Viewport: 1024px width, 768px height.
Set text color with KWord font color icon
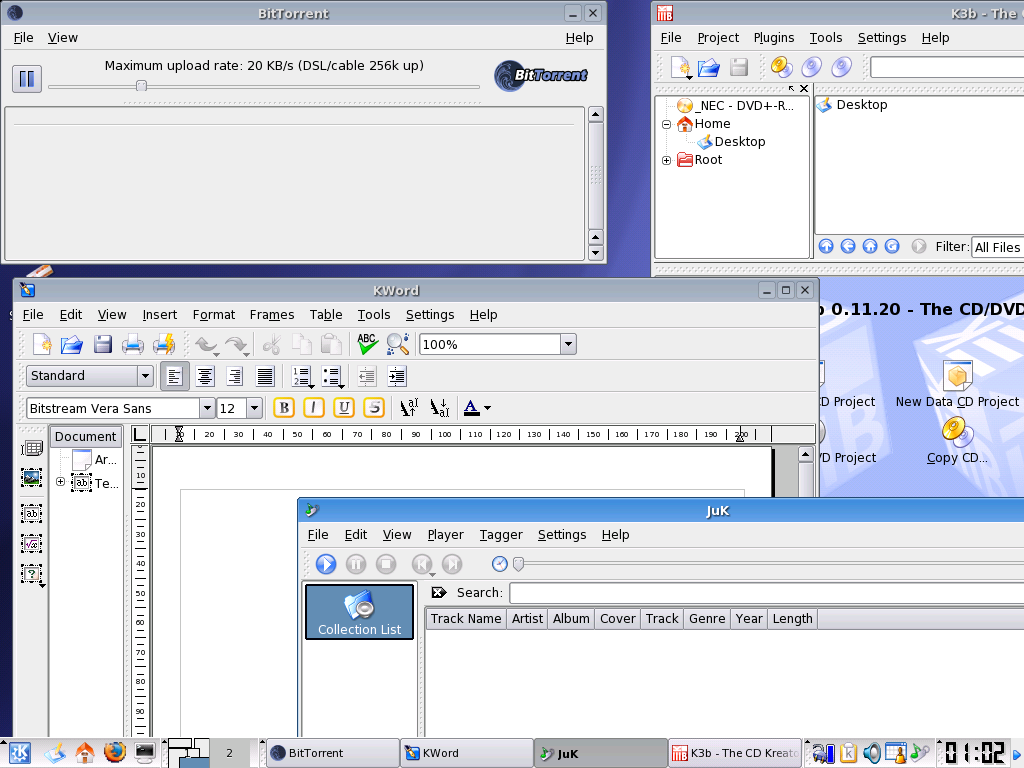[471, 408]
